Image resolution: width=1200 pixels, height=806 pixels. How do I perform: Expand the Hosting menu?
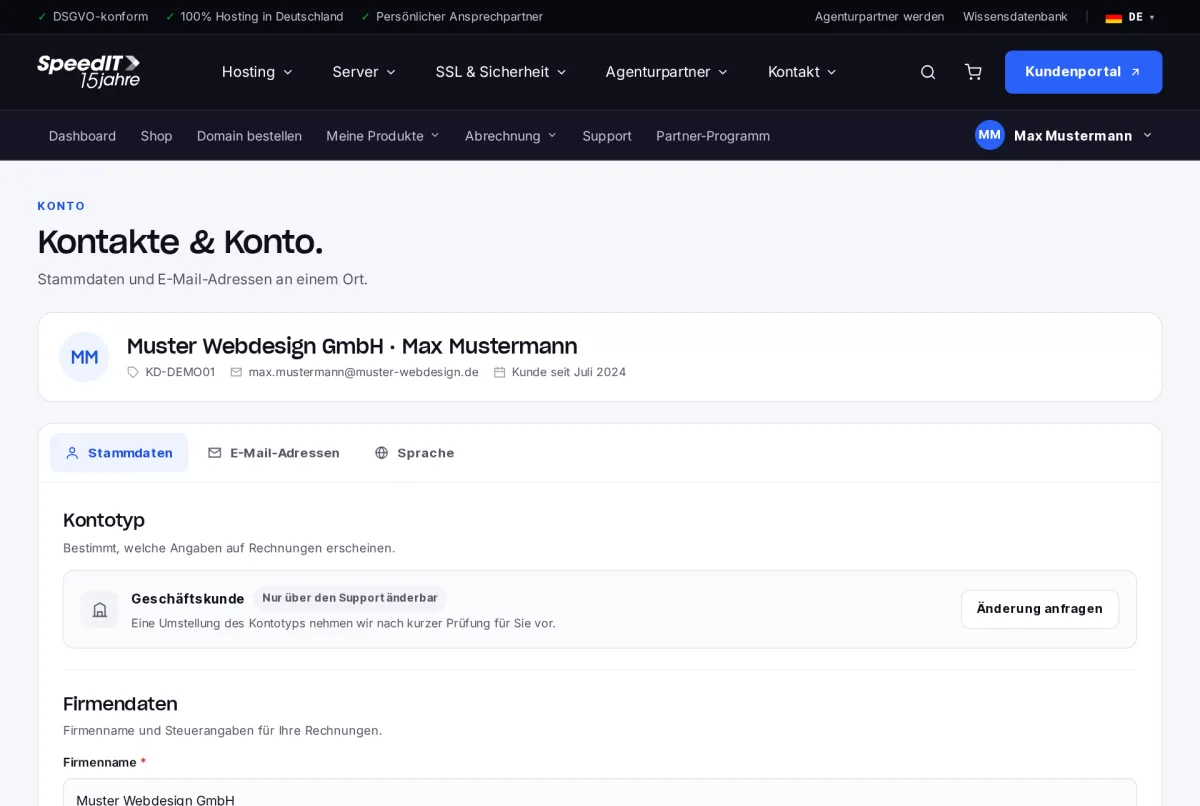click(x=257, y=72)
